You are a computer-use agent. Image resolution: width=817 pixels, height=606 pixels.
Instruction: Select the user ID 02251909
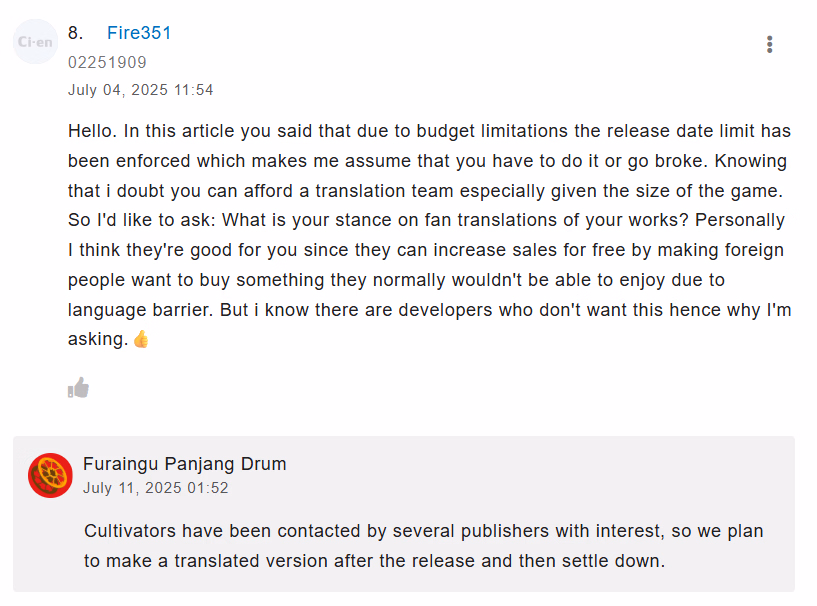107,62
